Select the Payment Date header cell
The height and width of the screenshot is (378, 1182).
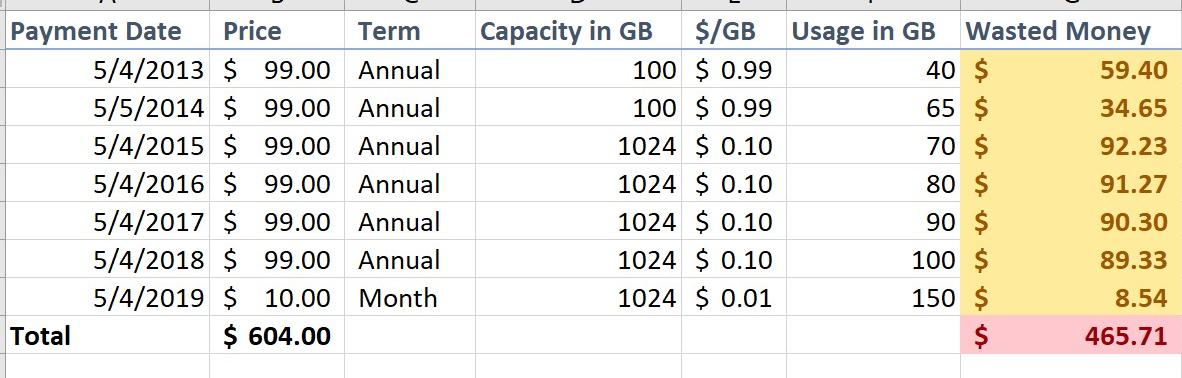(107, 31)
